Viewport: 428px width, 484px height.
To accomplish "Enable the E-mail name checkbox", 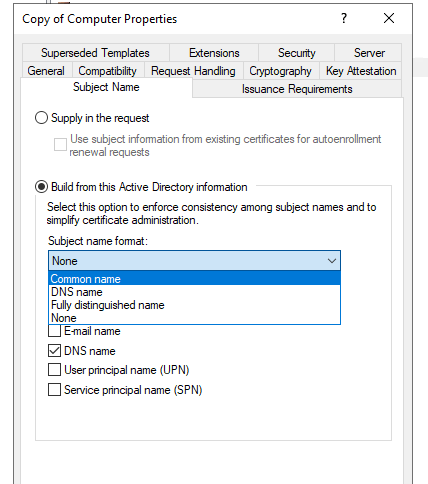I will [54, 331].
